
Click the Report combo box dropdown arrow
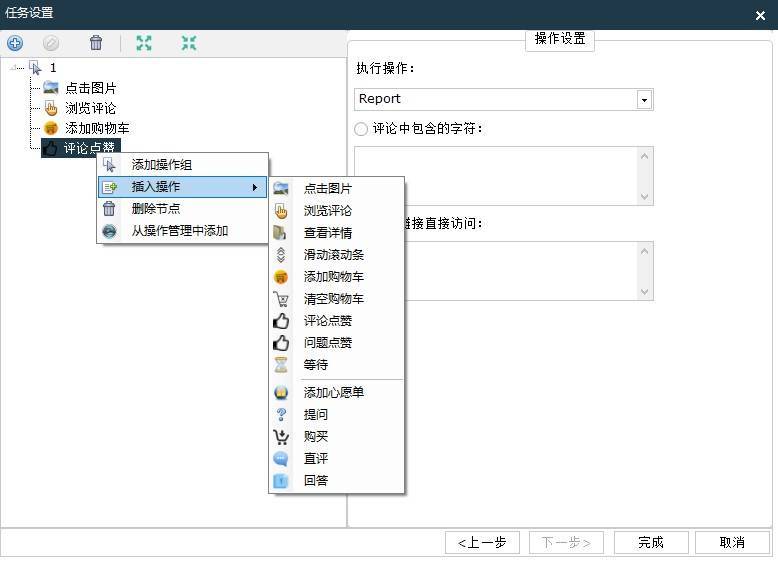[644, 100]
